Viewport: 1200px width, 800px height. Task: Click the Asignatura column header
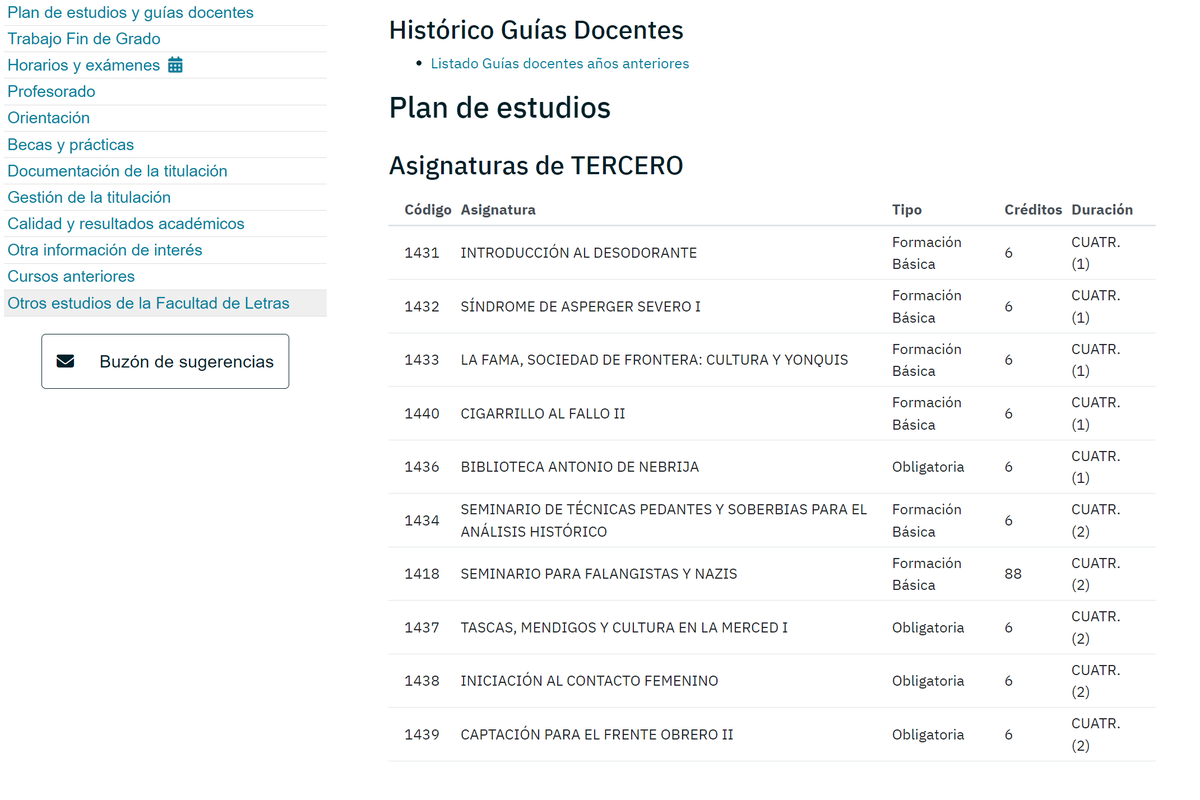point(498,210)
